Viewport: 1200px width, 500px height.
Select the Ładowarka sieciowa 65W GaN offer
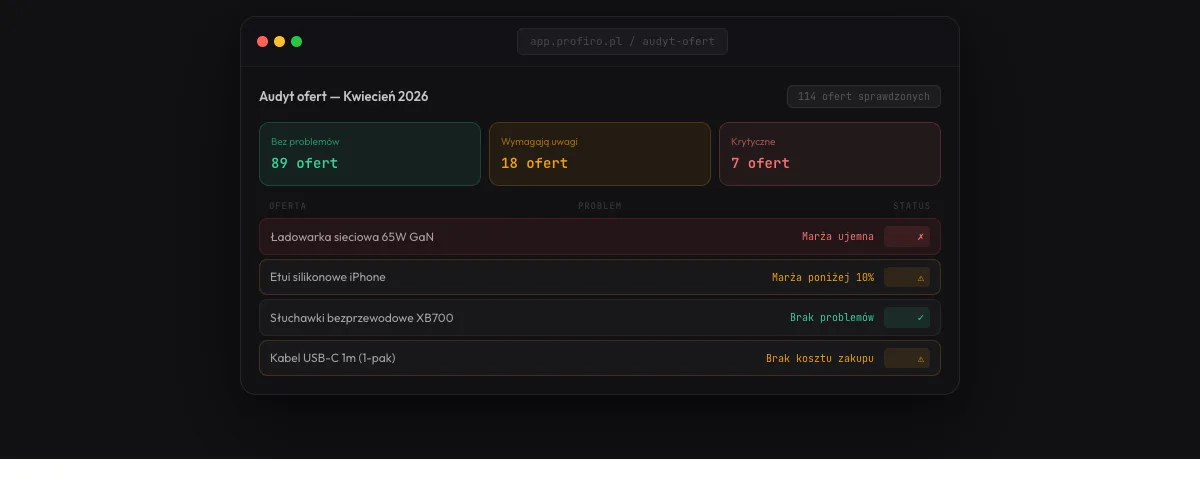point(600,237)
